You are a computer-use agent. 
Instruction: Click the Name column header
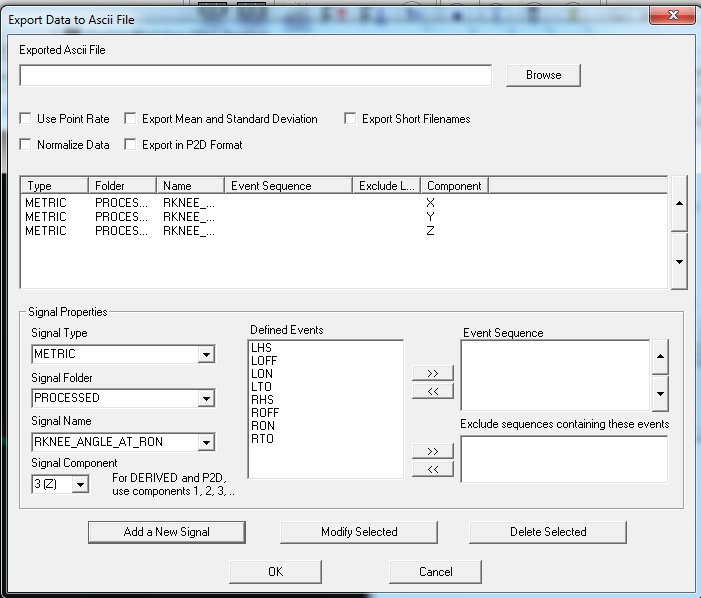click(190, 185)
